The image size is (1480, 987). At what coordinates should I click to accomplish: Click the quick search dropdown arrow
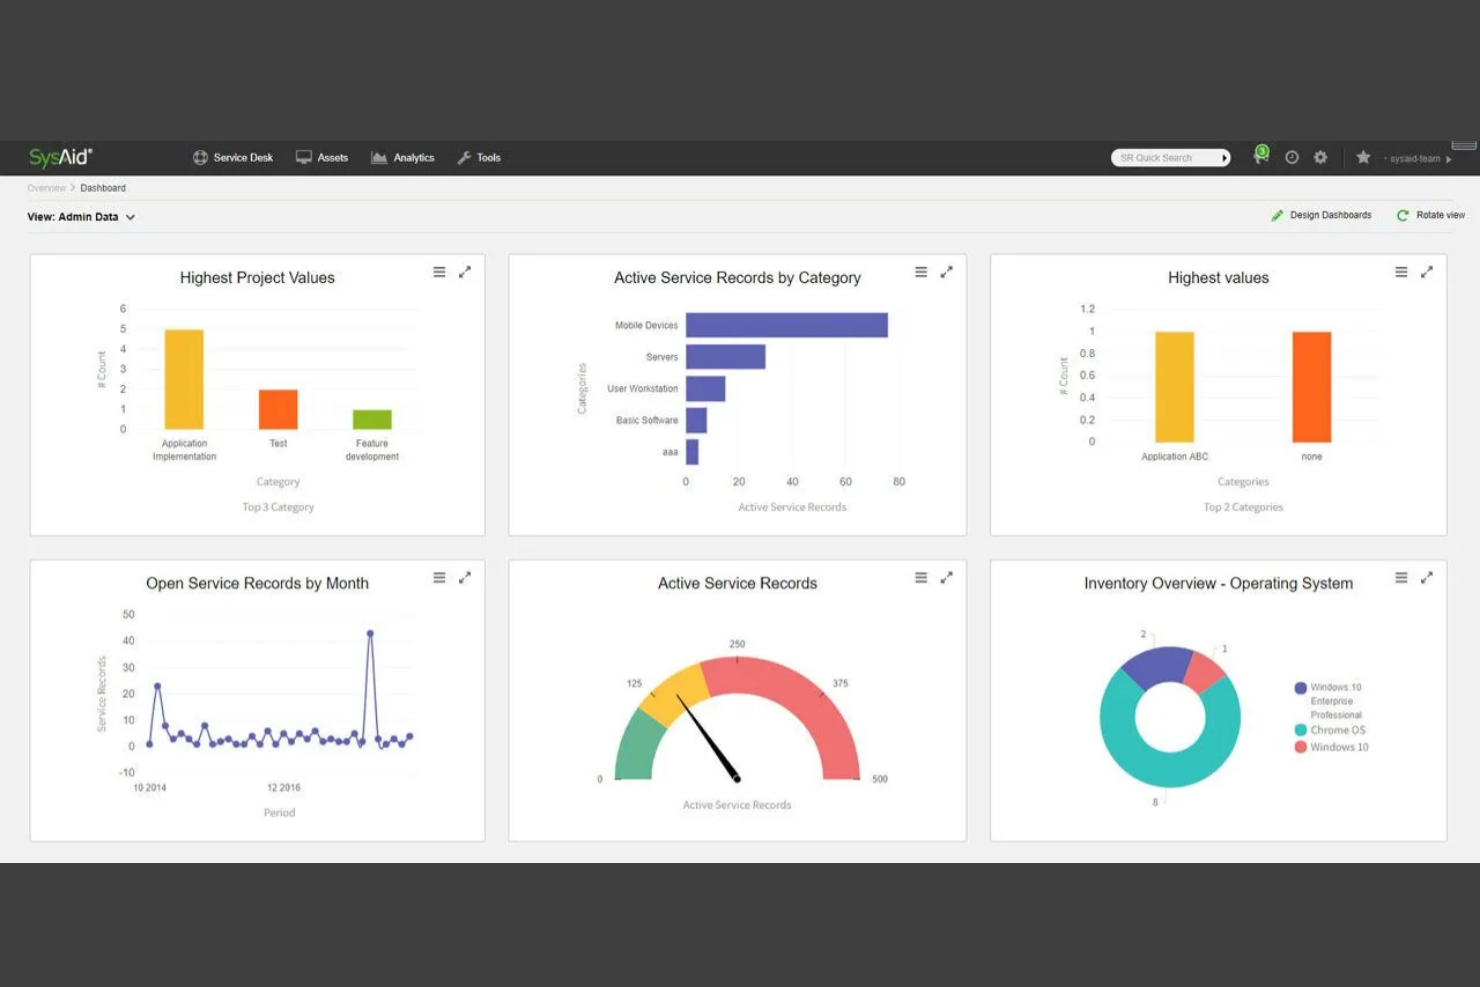pos(1226,157)
